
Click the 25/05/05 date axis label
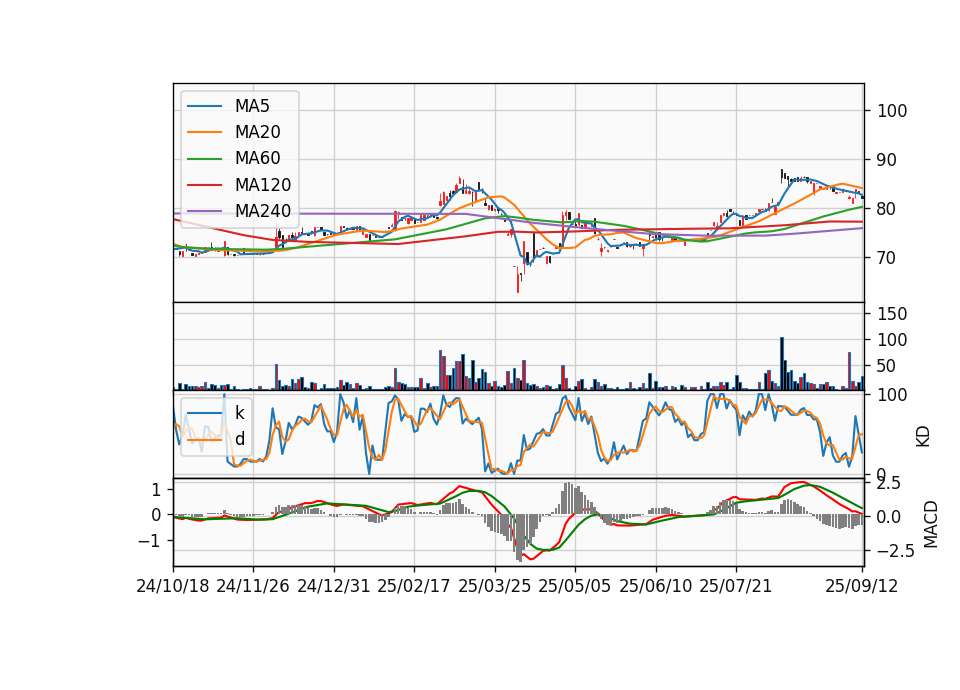click(x=575, y=586)
